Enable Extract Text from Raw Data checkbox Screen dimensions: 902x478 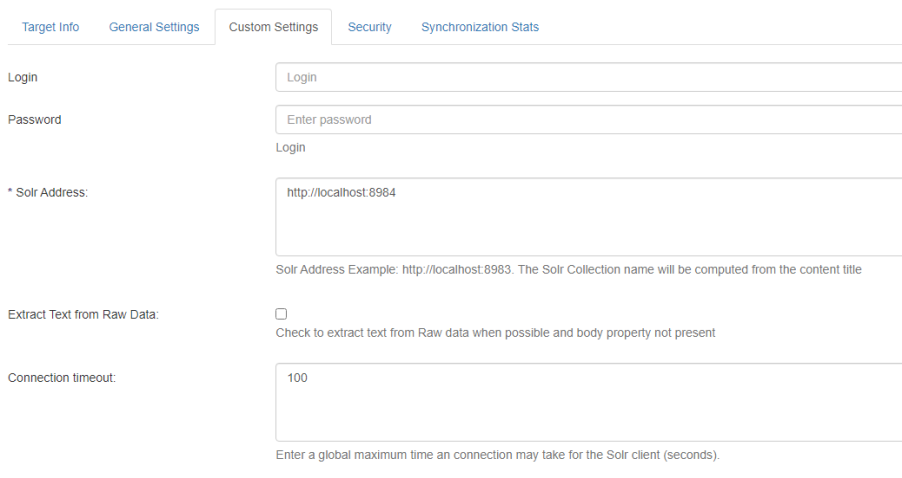click(x=281, y=314)
